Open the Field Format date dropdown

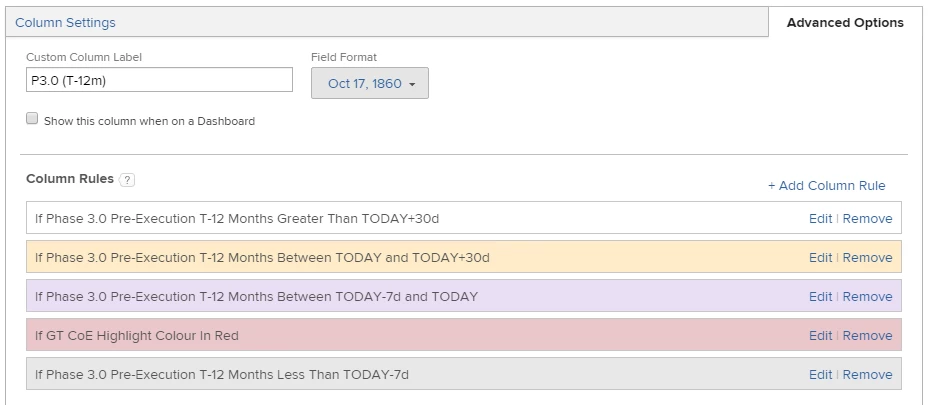coord(370,83)
